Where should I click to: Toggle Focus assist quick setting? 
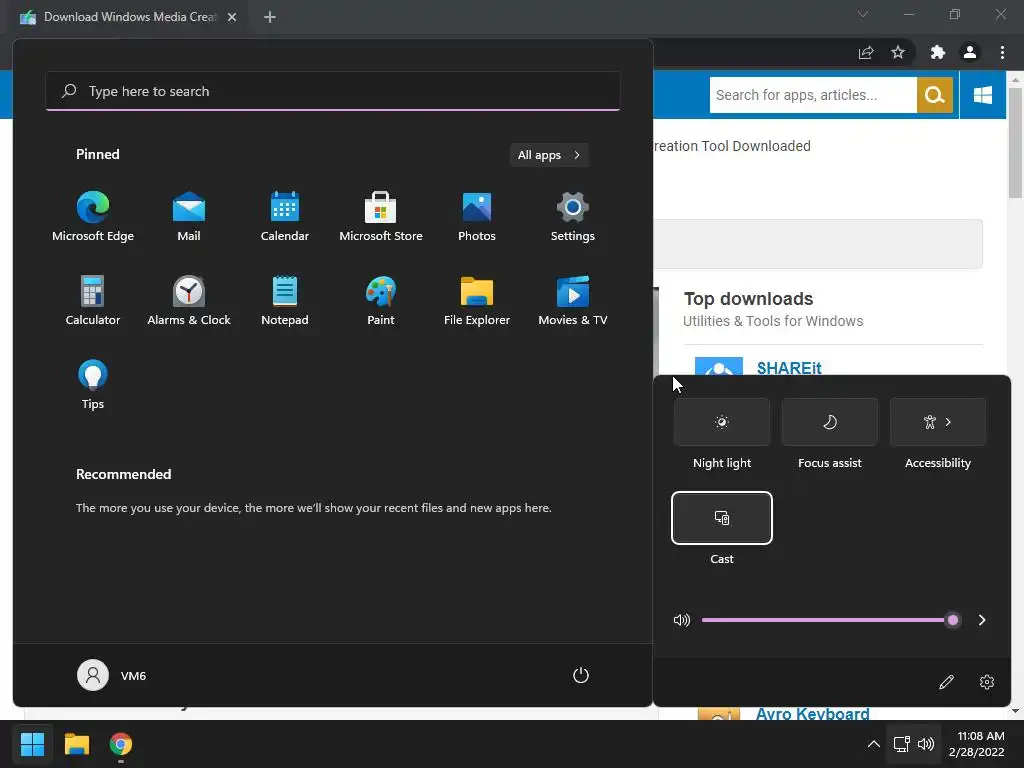click(x=829, y=422)
